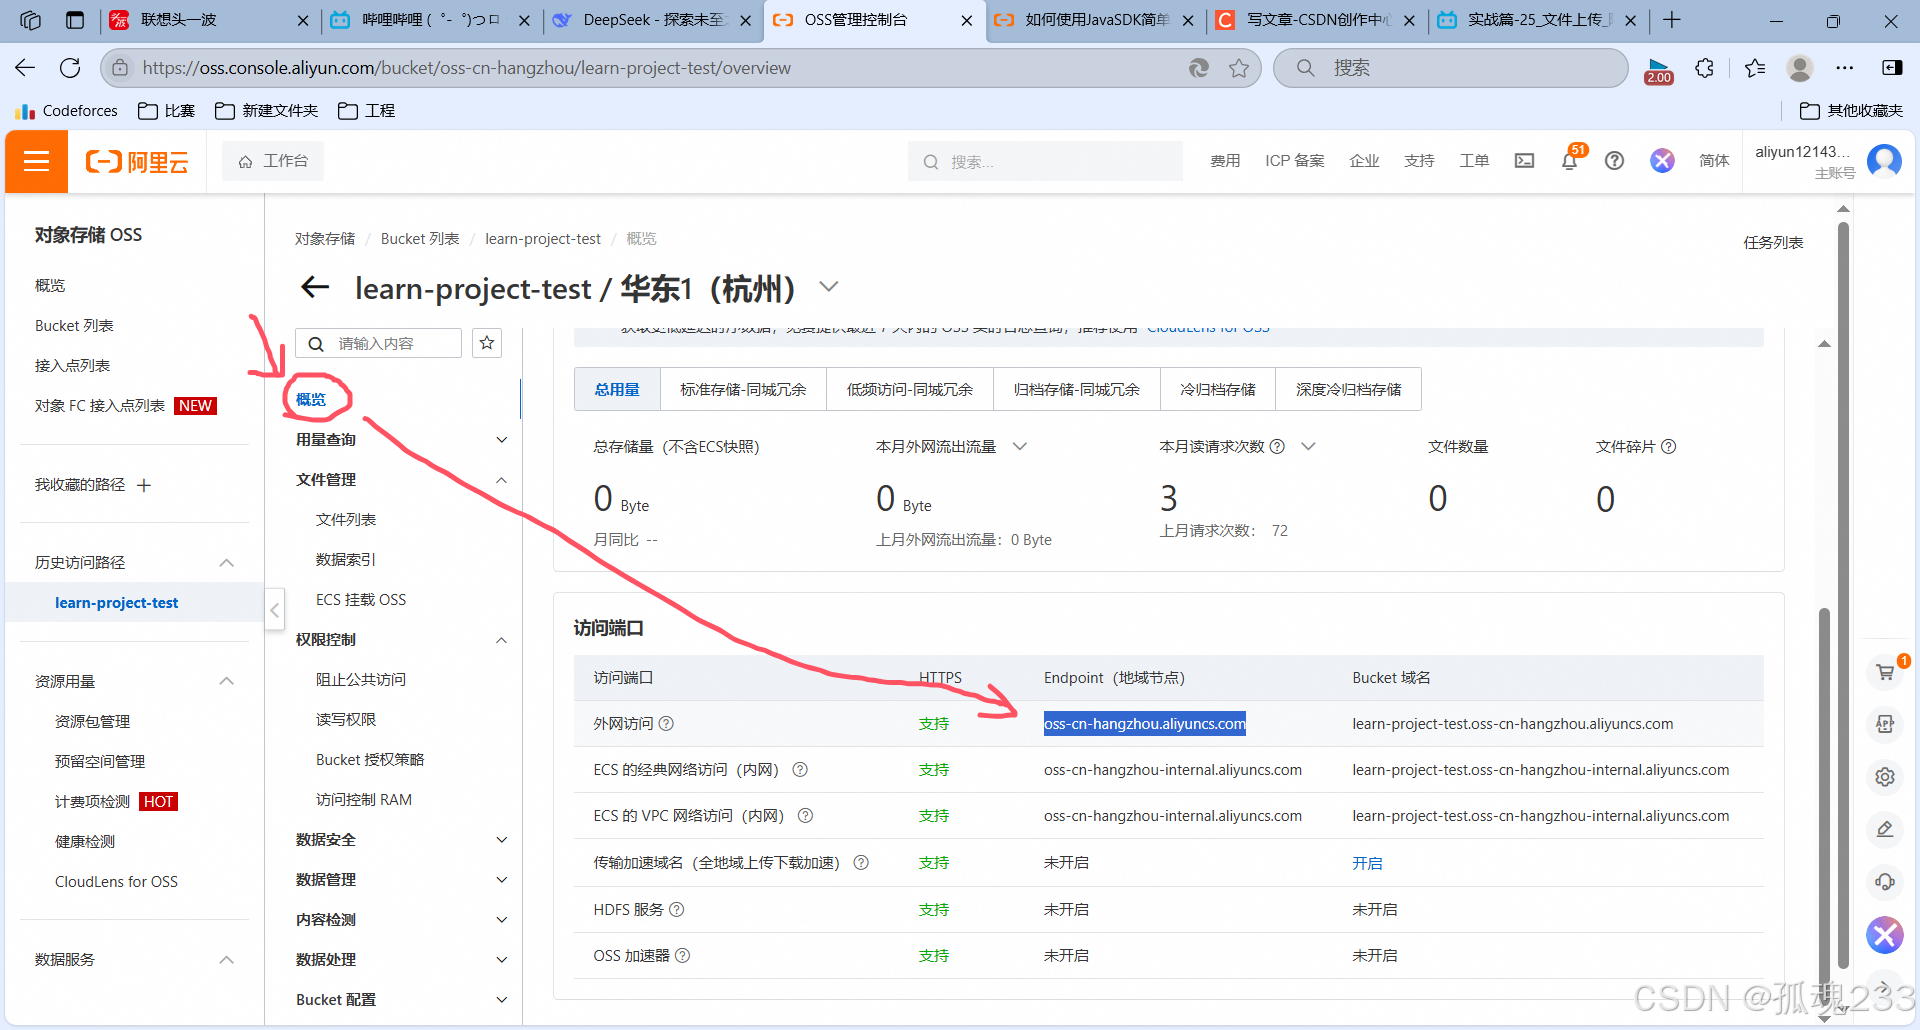This screenshot has width=1920, height=1030.
Task: Open the 文件列表 menu item
Action: 346,520
